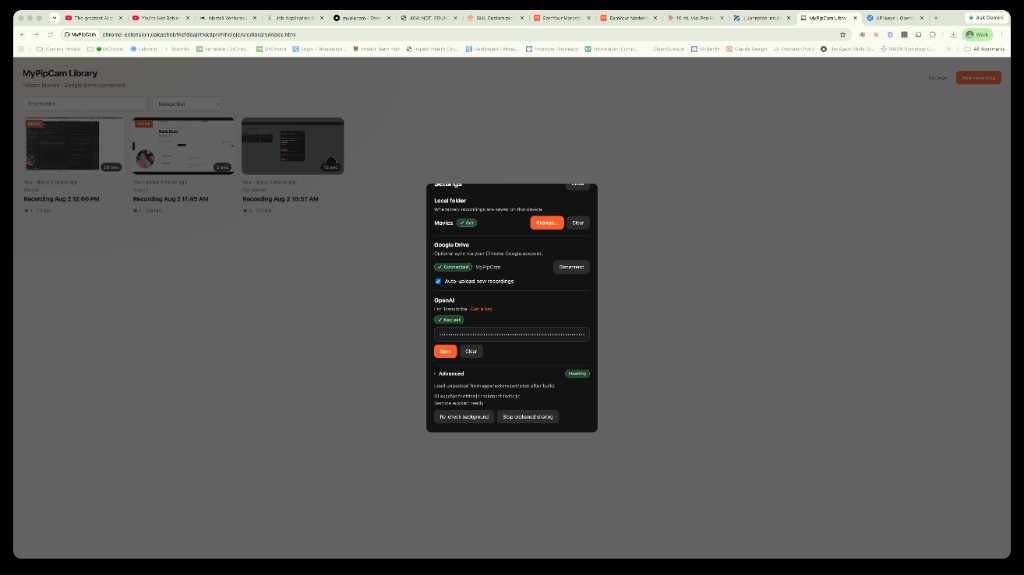Open a new browser tab
1024x575 pixels.
[936, 18]
